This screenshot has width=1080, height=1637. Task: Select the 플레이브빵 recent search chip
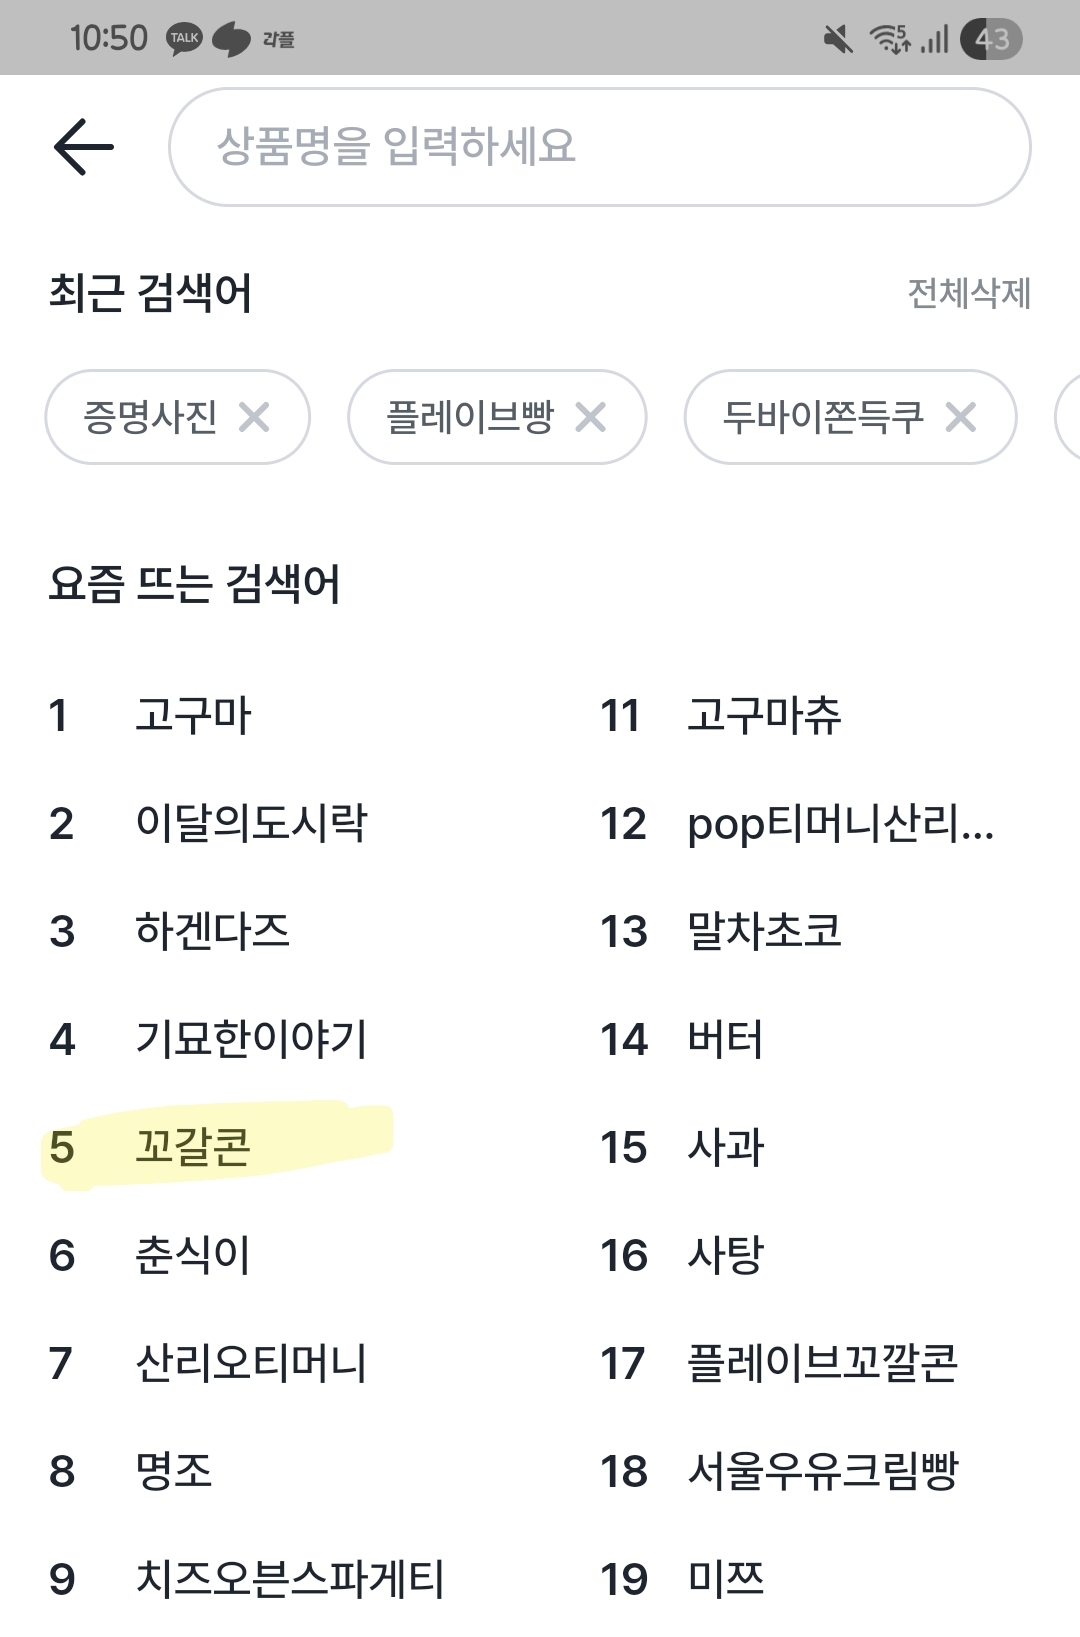[470, 417]
